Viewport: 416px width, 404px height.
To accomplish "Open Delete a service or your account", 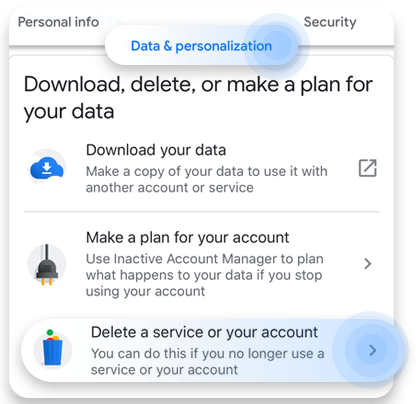I will tap(204, 332).
